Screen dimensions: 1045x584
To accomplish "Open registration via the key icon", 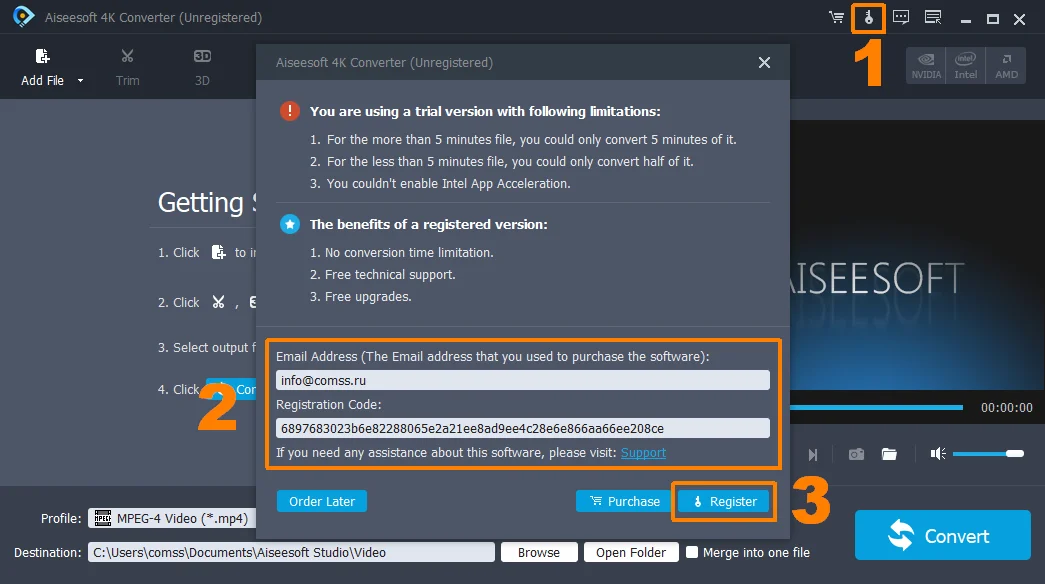I will point(868,18).
